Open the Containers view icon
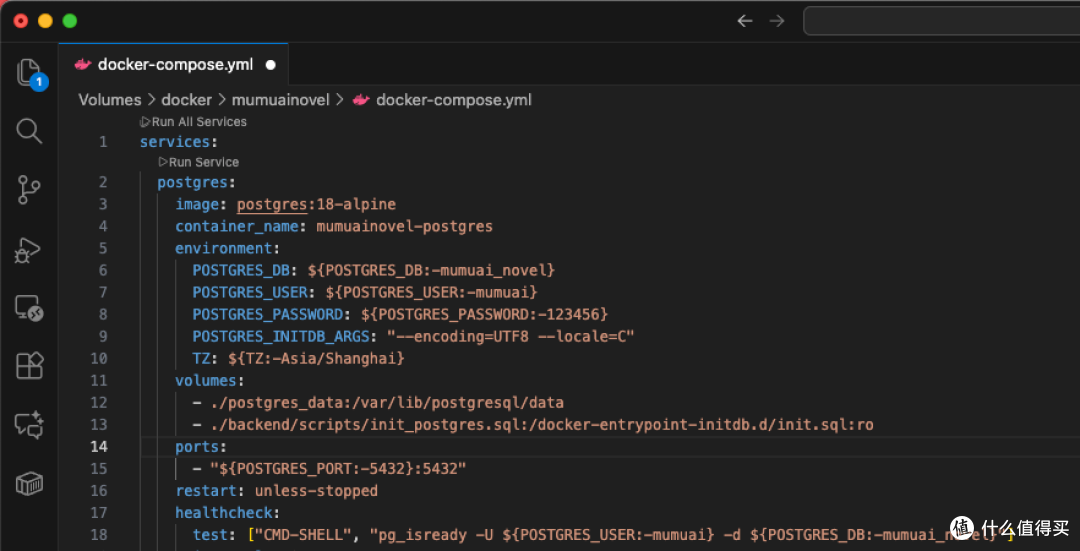The width and height of the screenshot is (1080, 551). coord(29,484)
